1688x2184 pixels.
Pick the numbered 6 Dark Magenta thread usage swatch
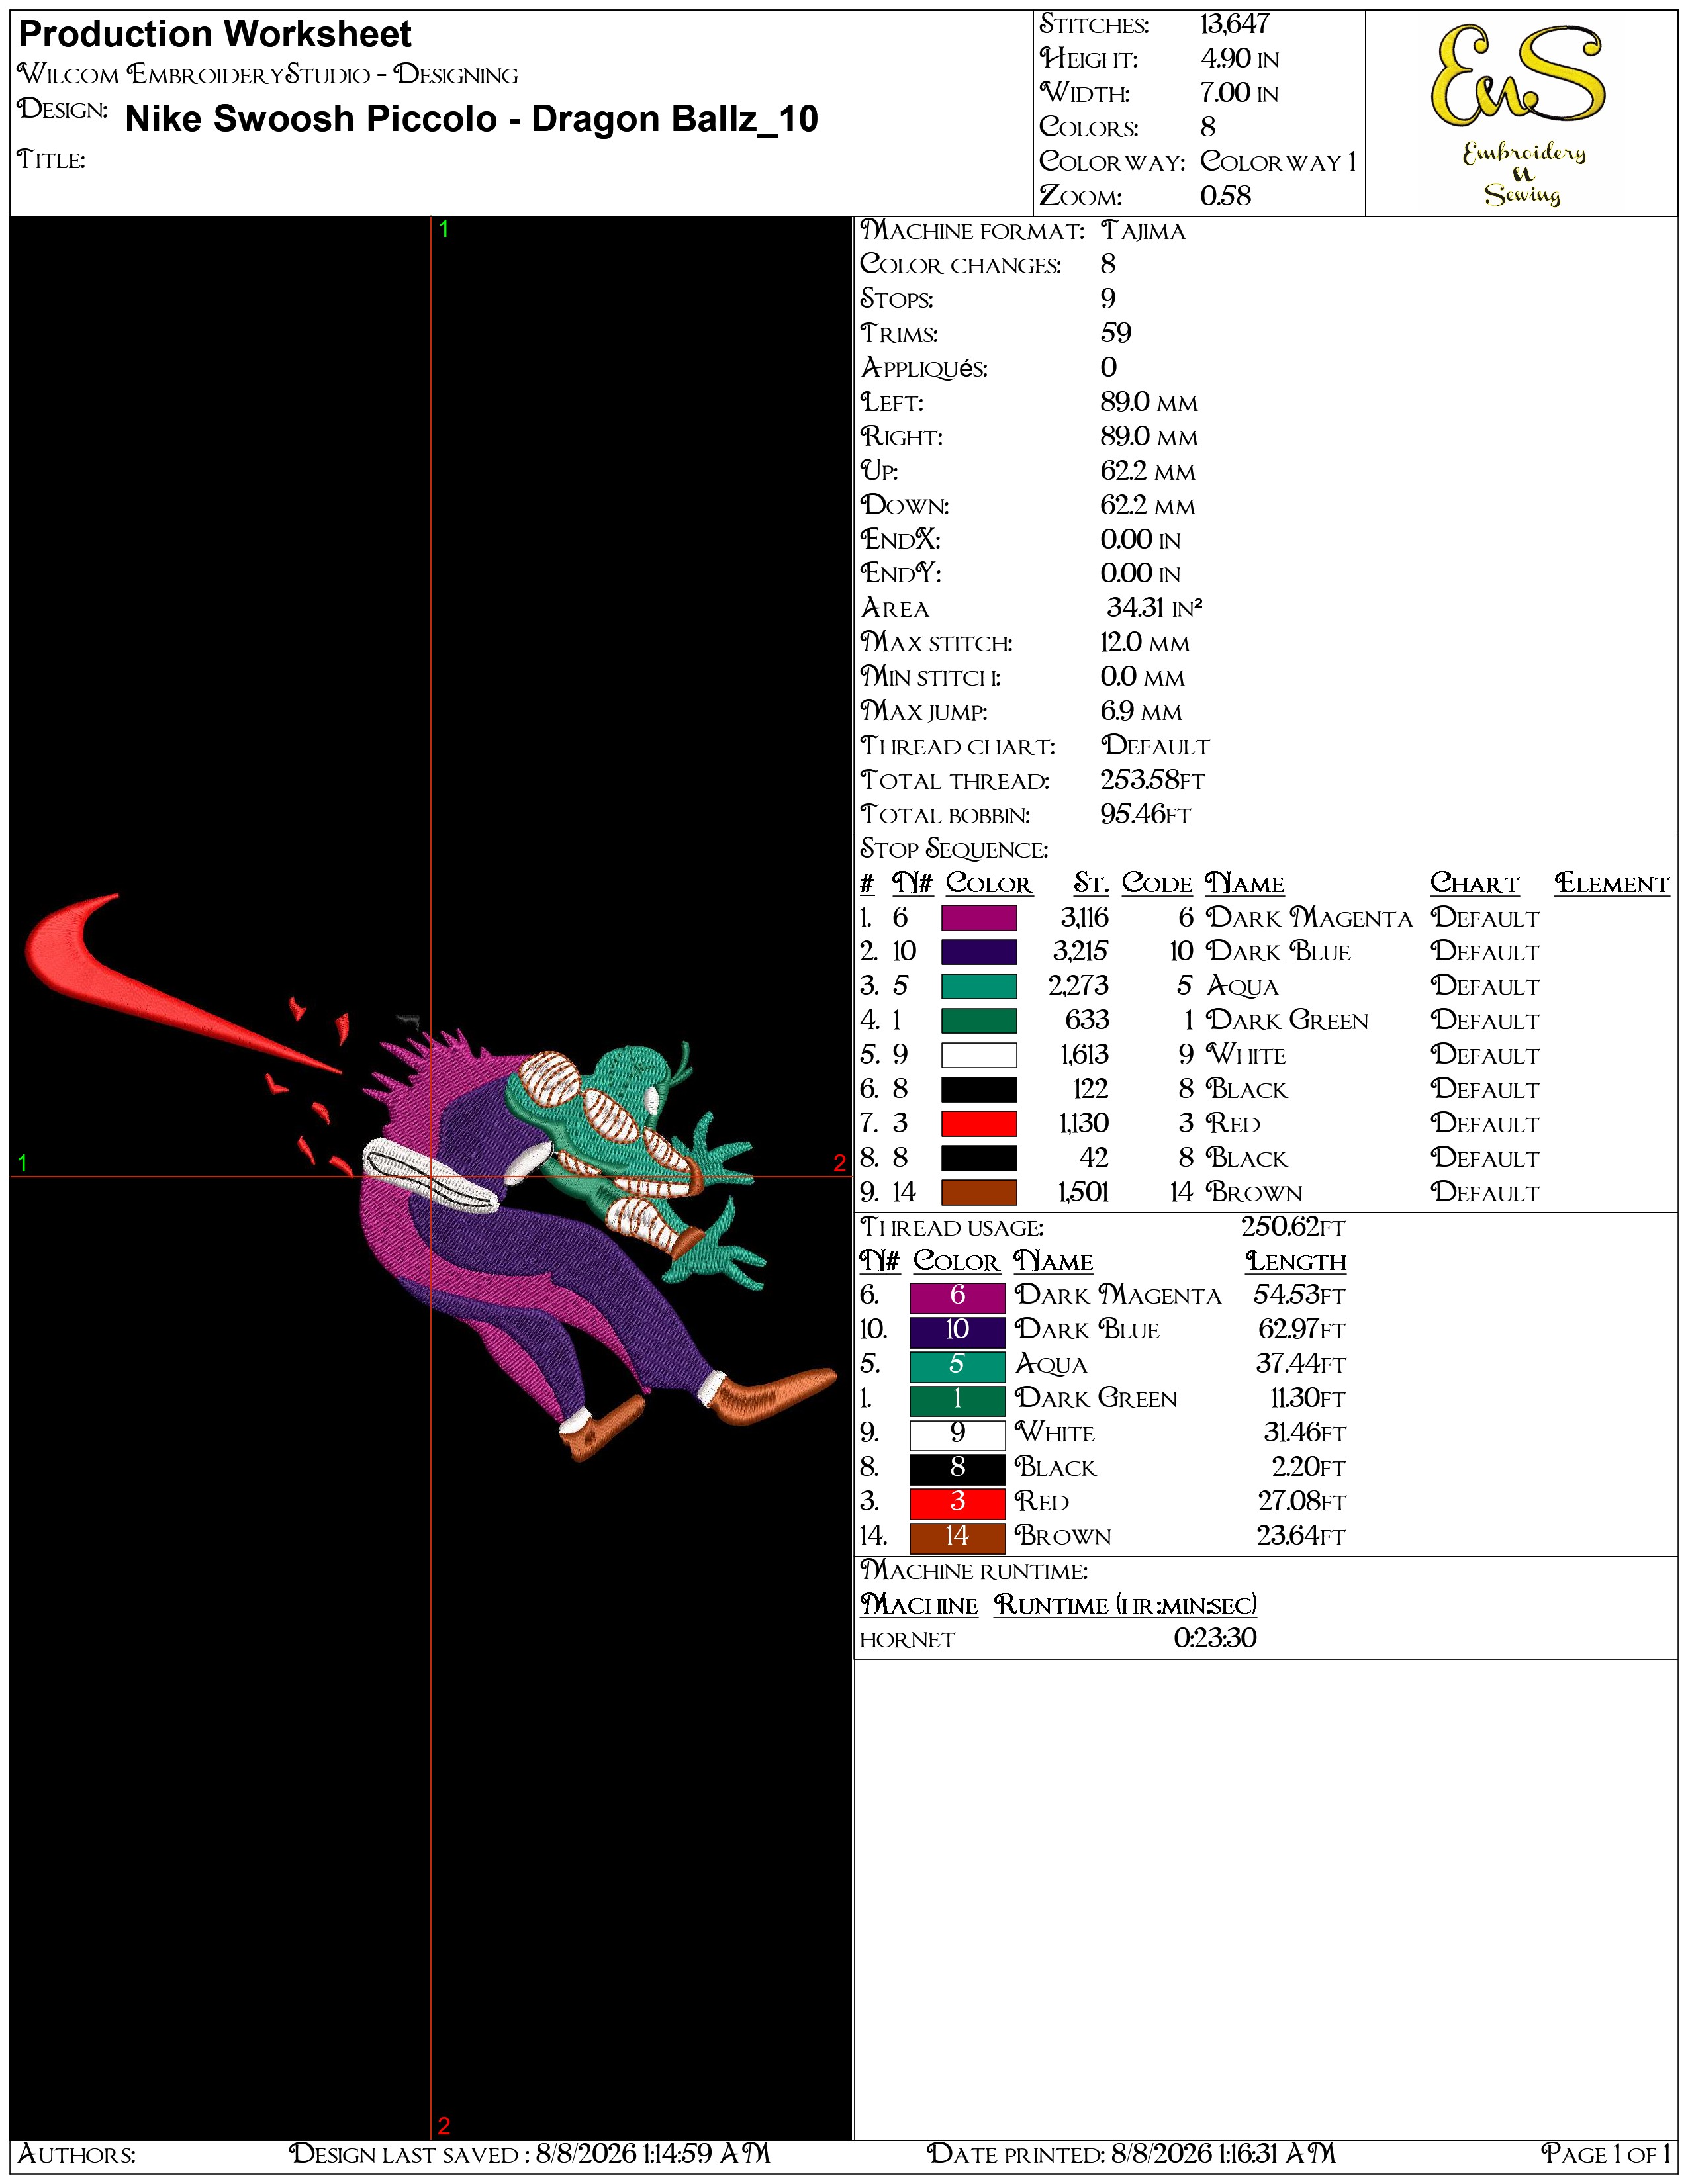[957, 1297]
